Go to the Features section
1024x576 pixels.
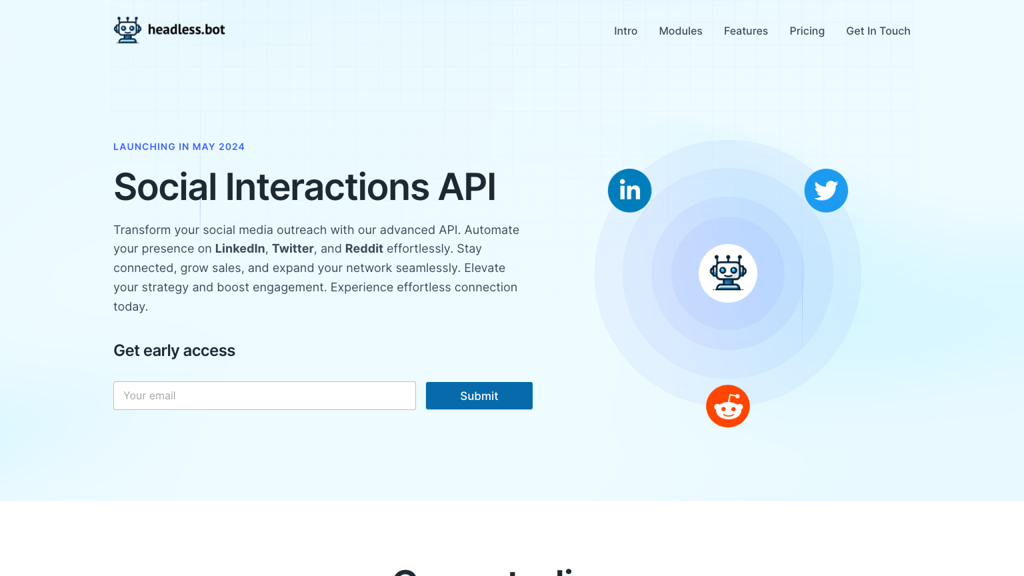(745, 31)
